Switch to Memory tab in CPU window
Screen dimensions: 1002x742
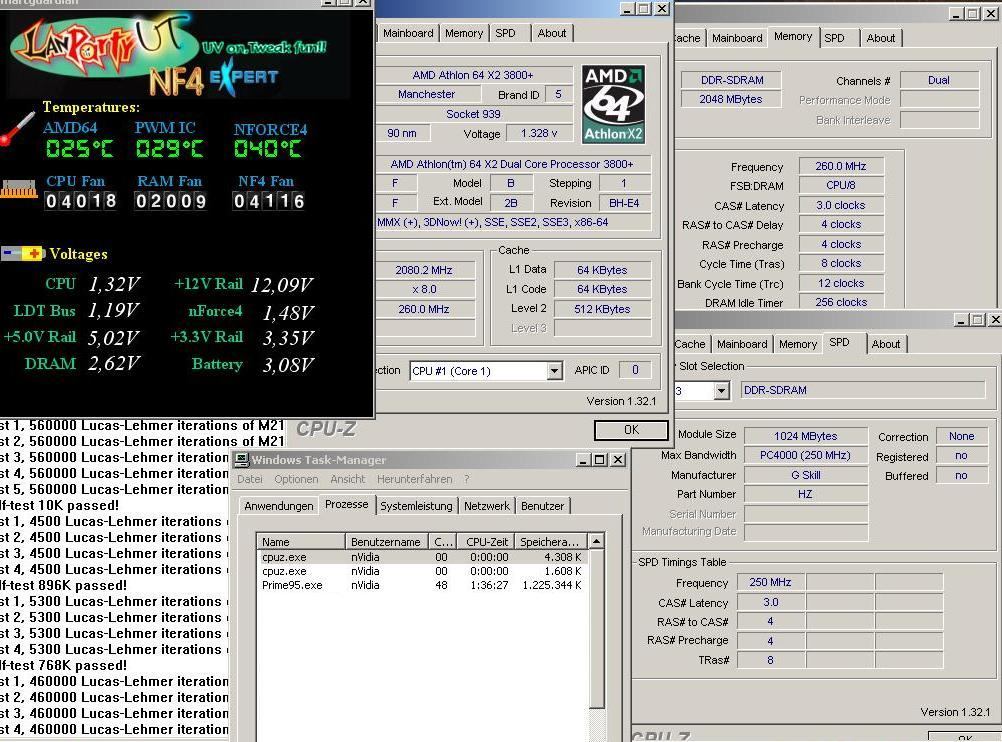[x=464, y=33]
